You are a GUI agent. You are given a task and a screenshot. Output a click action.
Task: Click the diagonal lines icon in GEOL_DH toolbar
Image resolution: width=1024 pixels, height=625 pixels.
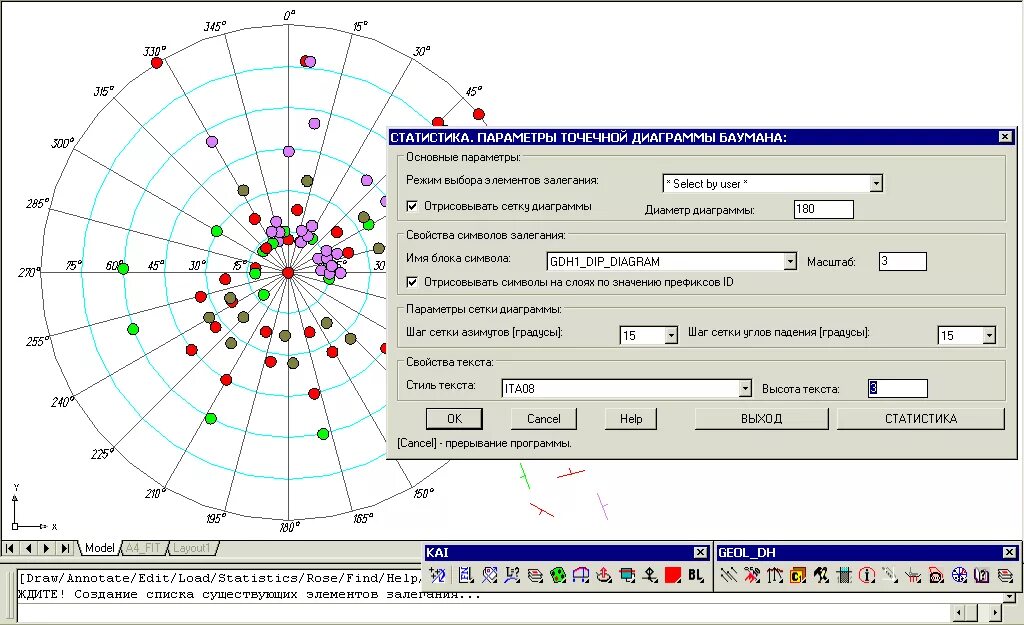[x=730, y=575]
